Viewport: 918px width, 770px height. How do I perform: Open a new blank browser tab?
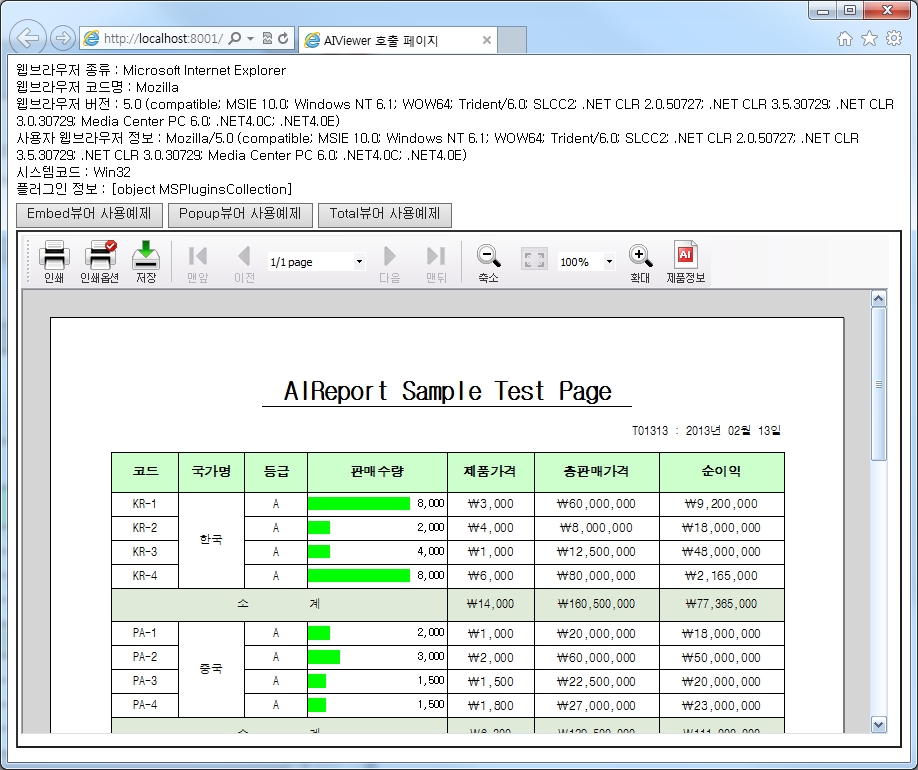pos(512,40)
